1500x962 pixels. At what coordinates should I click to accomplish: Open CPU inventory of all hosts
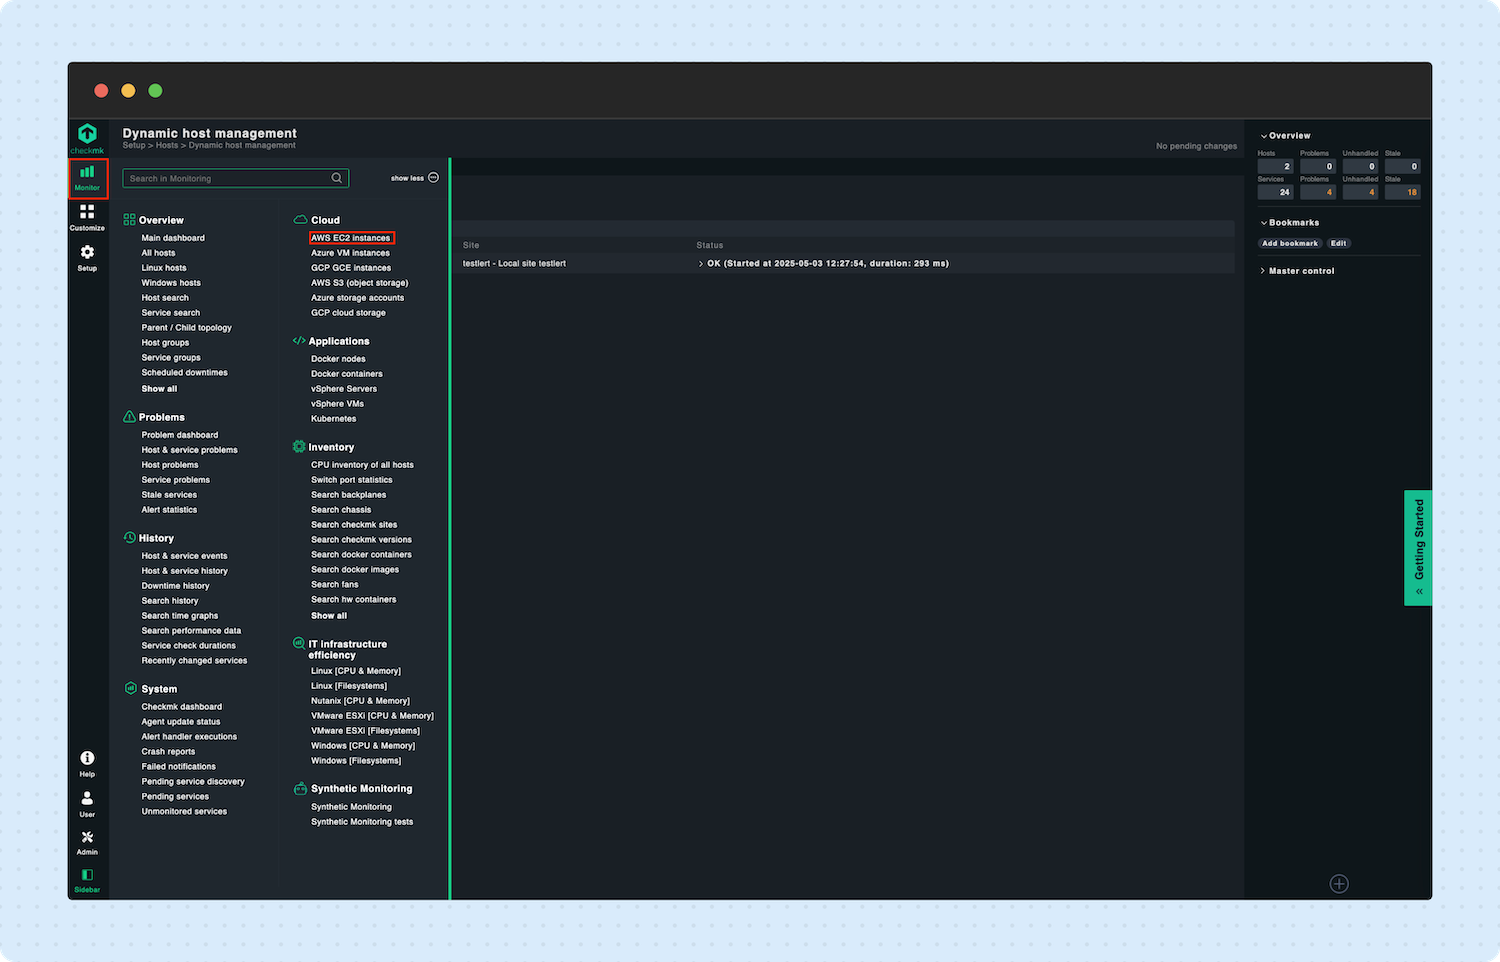point(362,465)
